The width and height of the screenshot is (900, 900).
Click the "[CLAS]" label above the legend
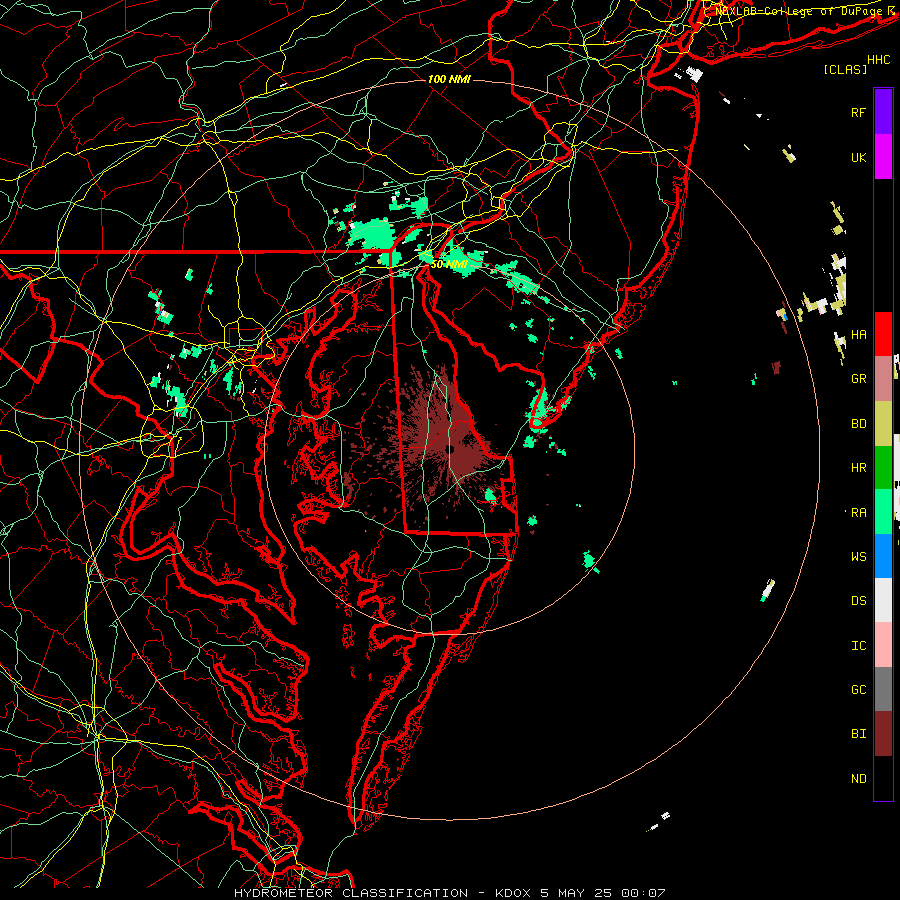[x=845, y=69]
